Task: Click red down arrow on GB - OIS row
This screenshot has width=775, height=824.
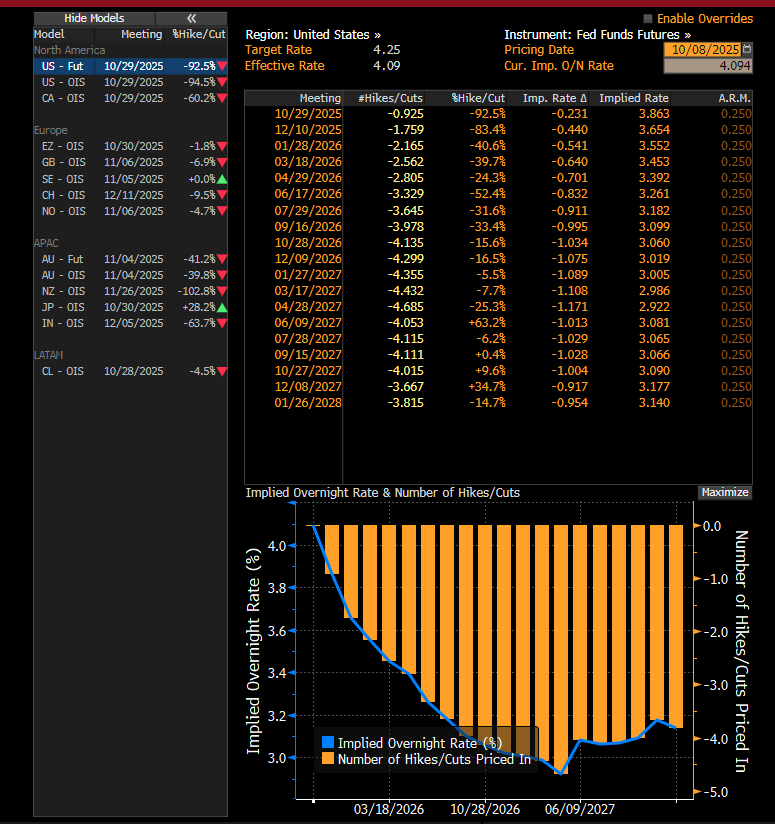Action: tap(222, 162)
